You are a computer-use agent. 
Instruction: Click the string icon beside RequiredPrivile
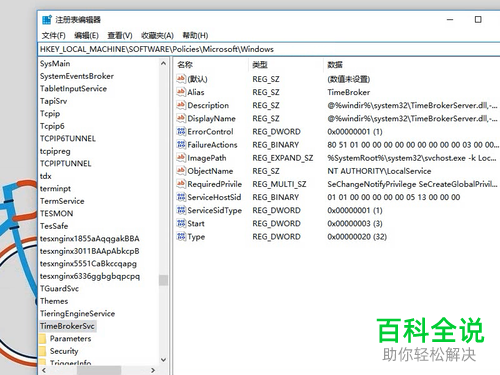(181, 184)
